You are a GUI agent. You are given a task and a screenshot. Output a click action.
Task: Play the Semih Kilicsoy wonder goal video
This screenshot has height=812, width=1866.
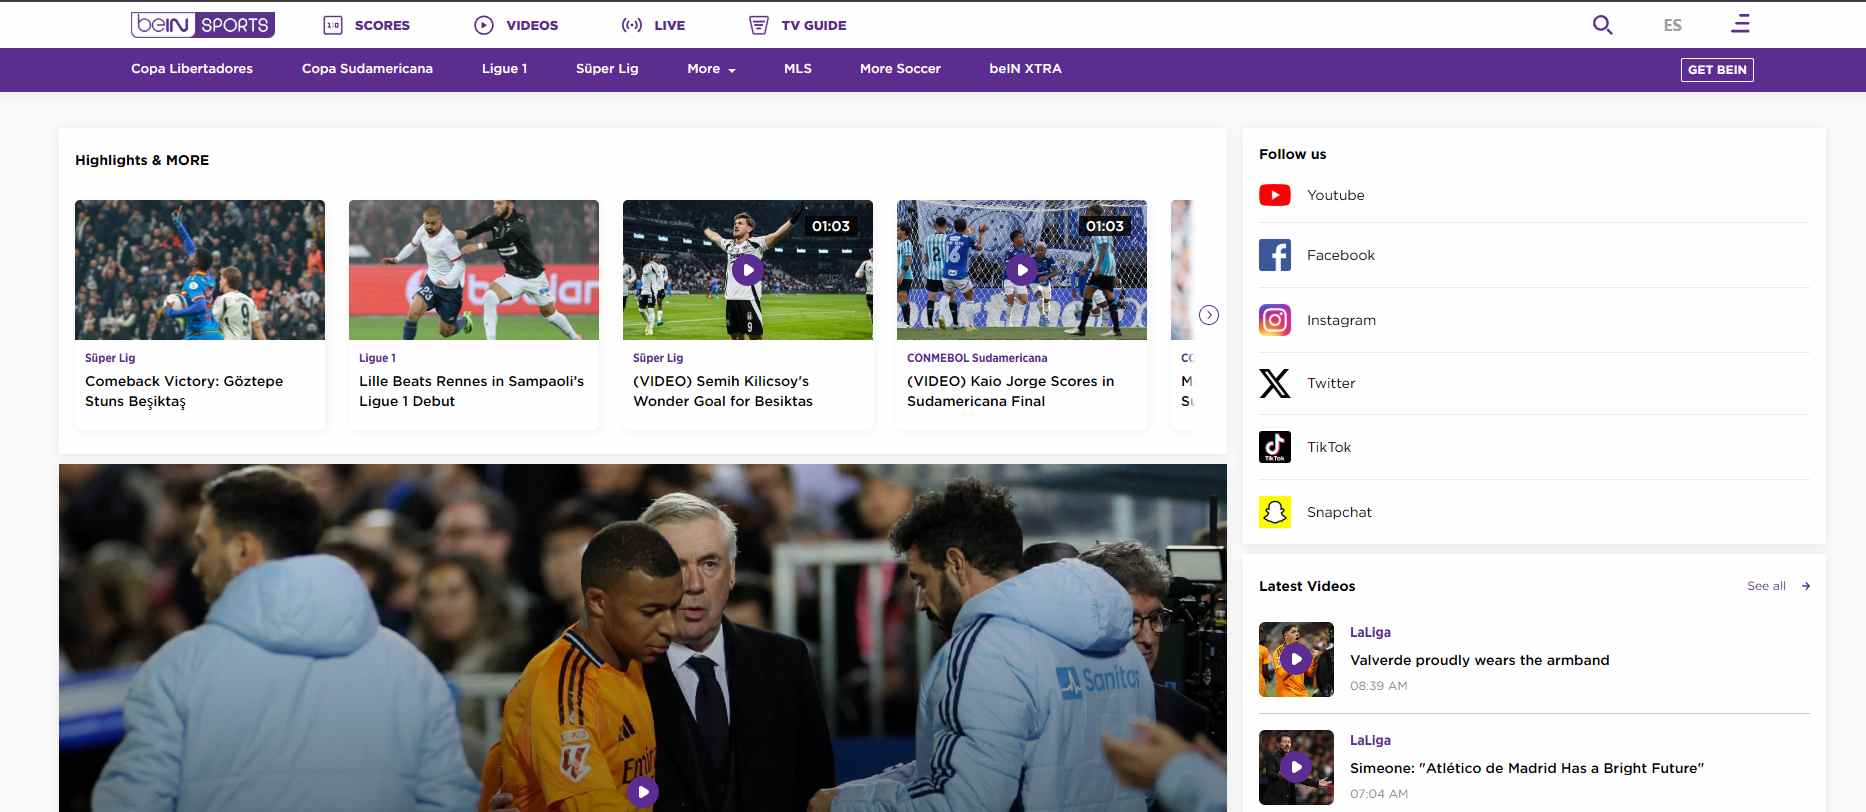(747, 270)
